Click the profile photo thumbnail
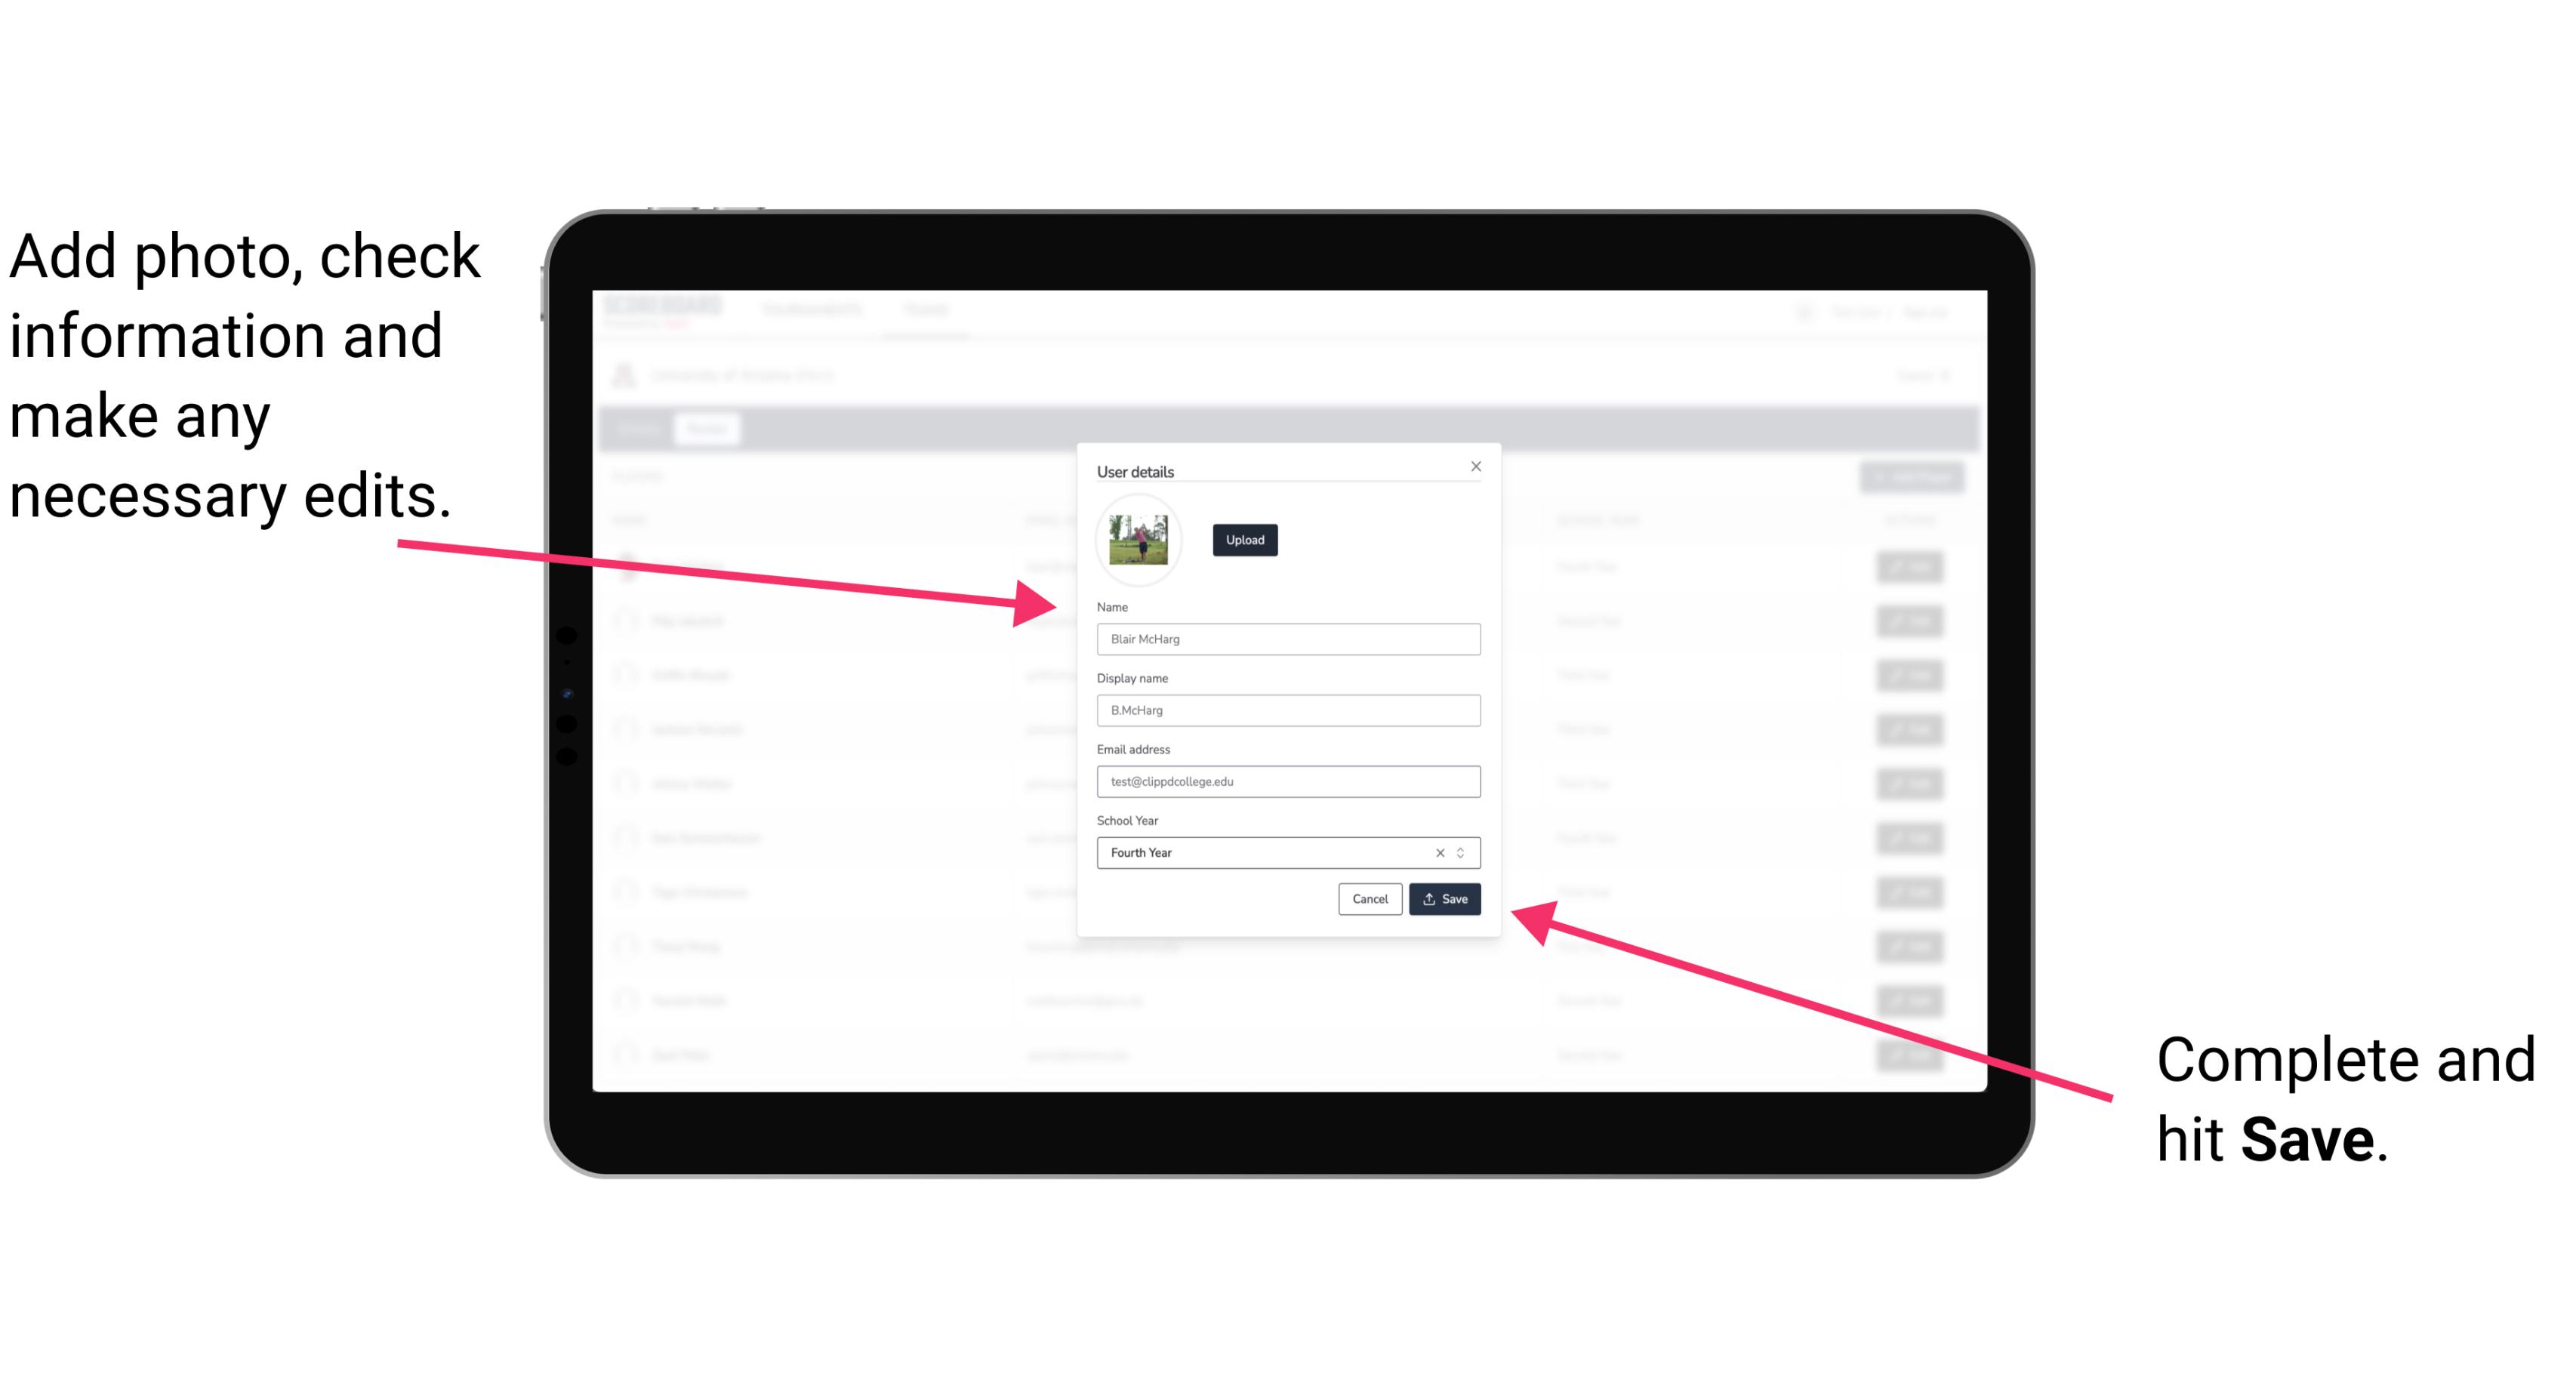The image size is (2576, 1386). click(1139, 537)
